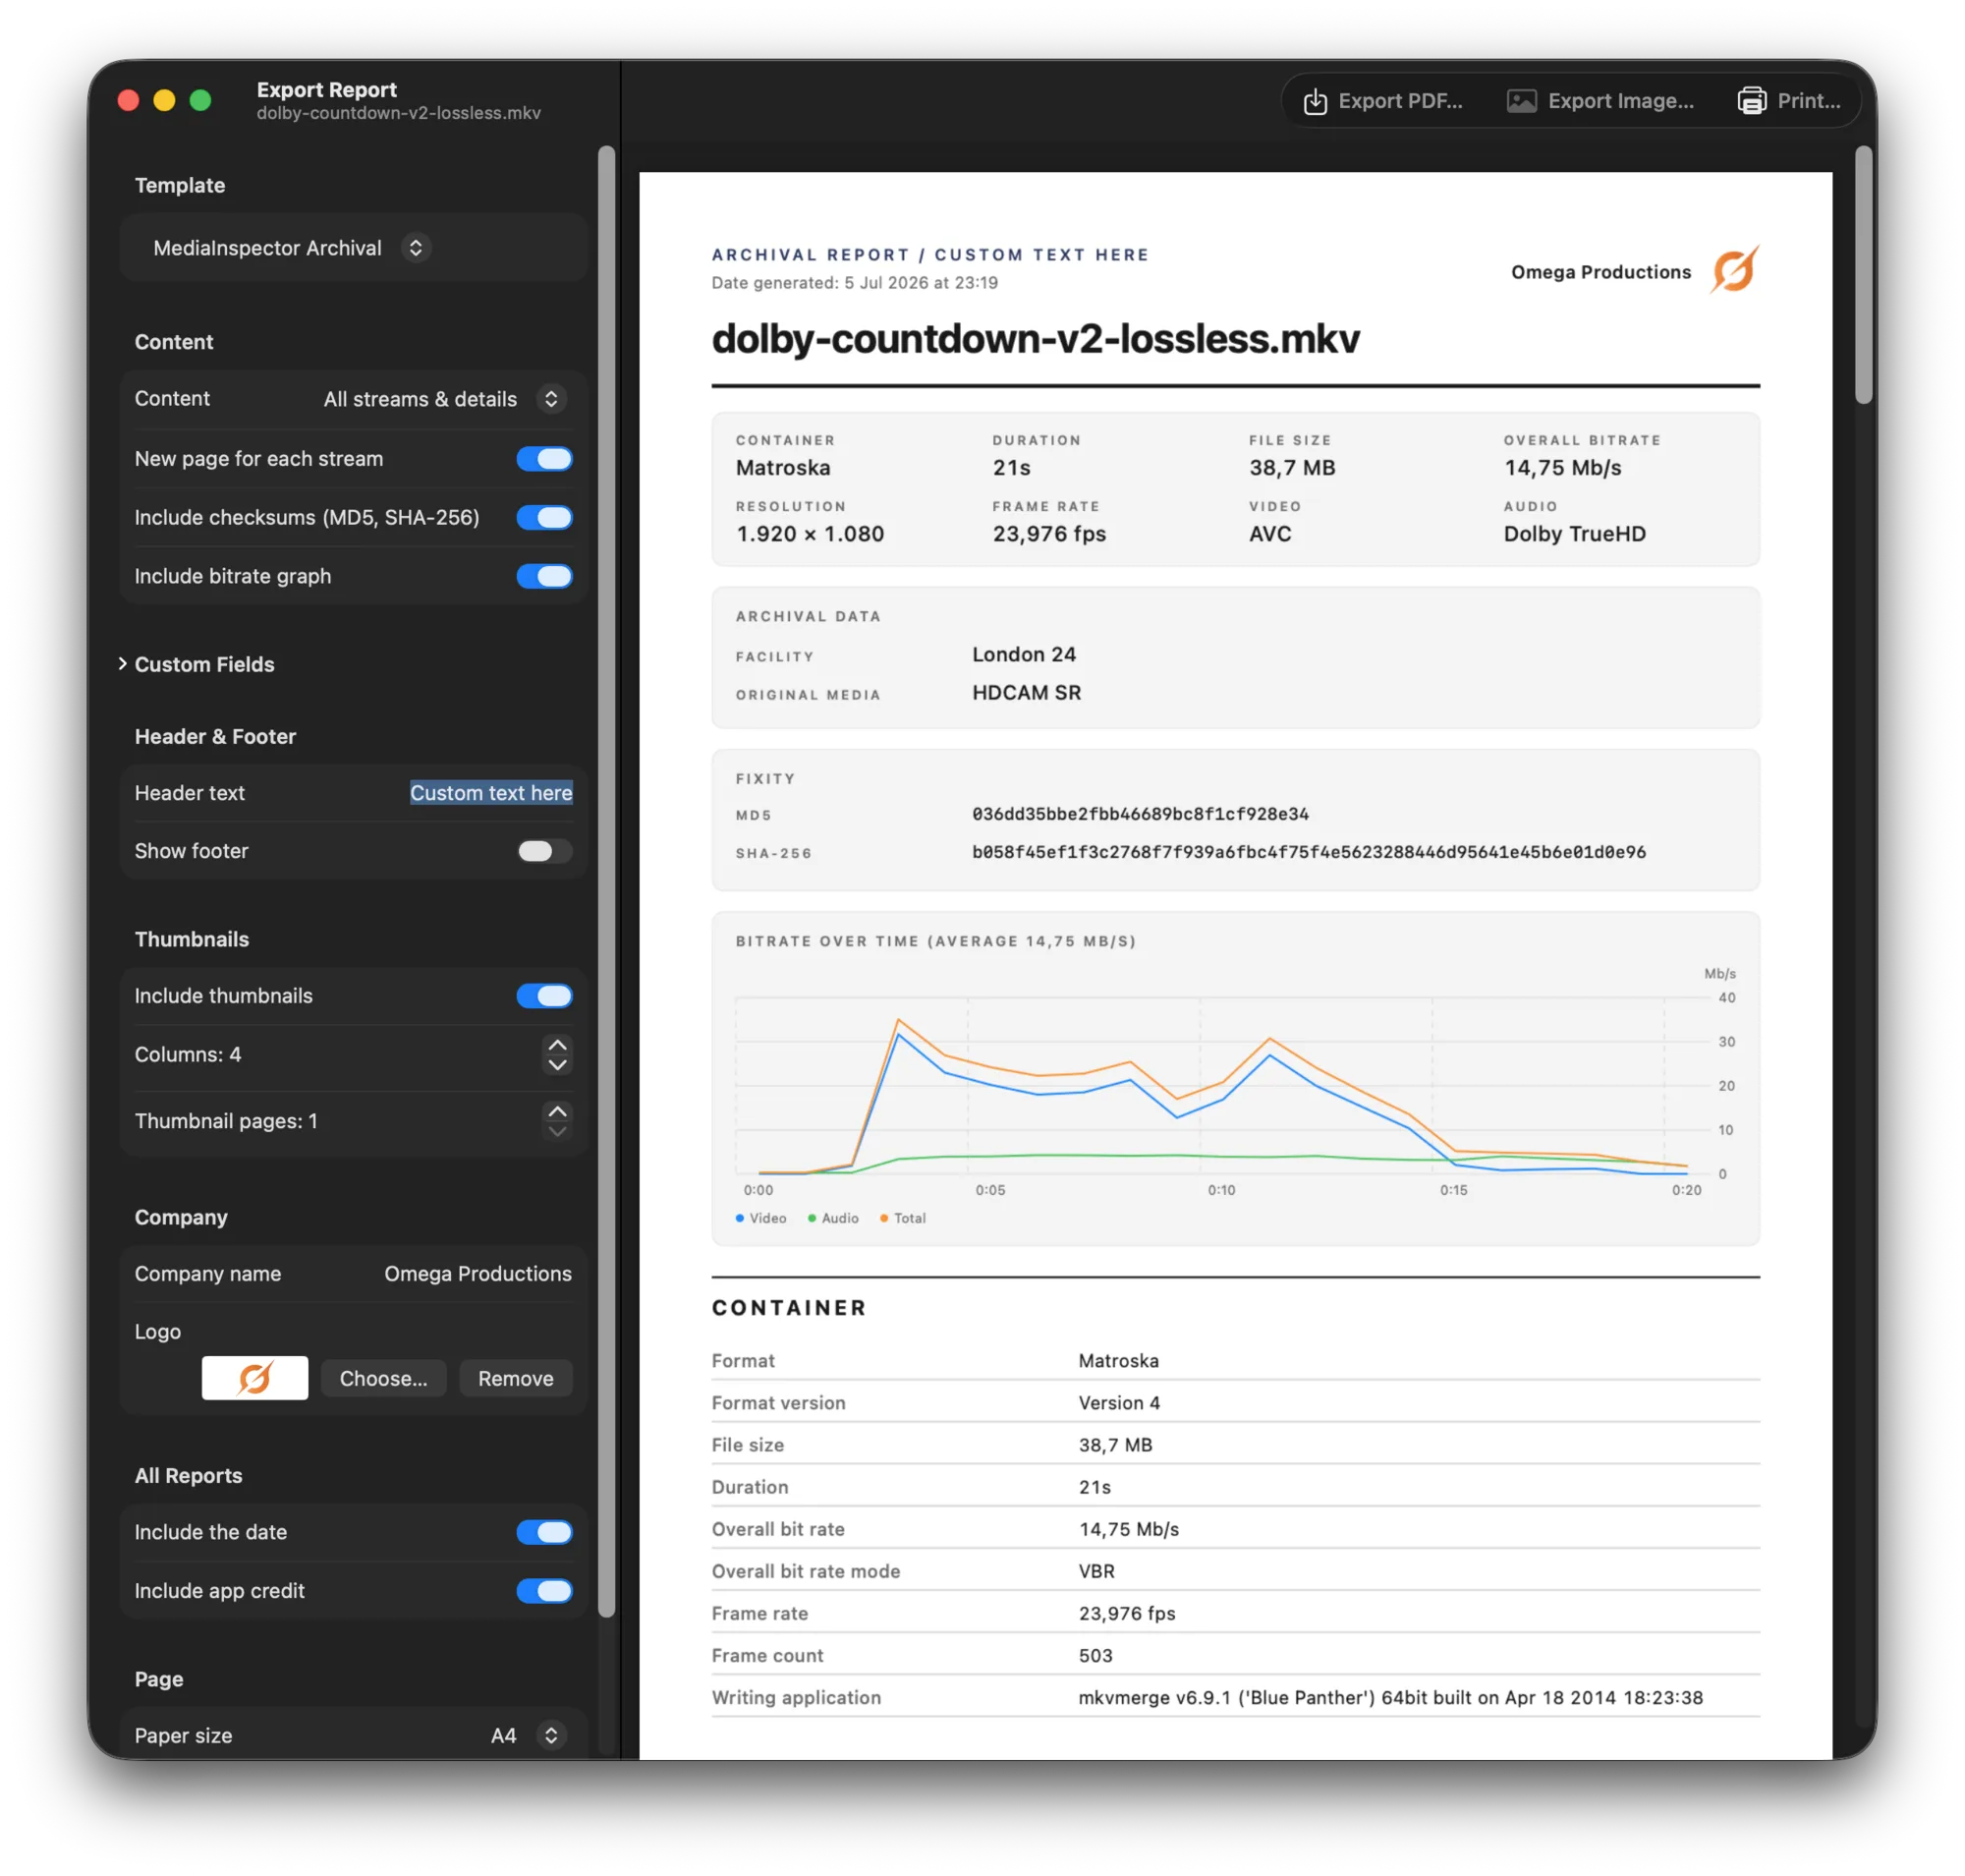Click Choose... to pick a logo

(383, 1378)
